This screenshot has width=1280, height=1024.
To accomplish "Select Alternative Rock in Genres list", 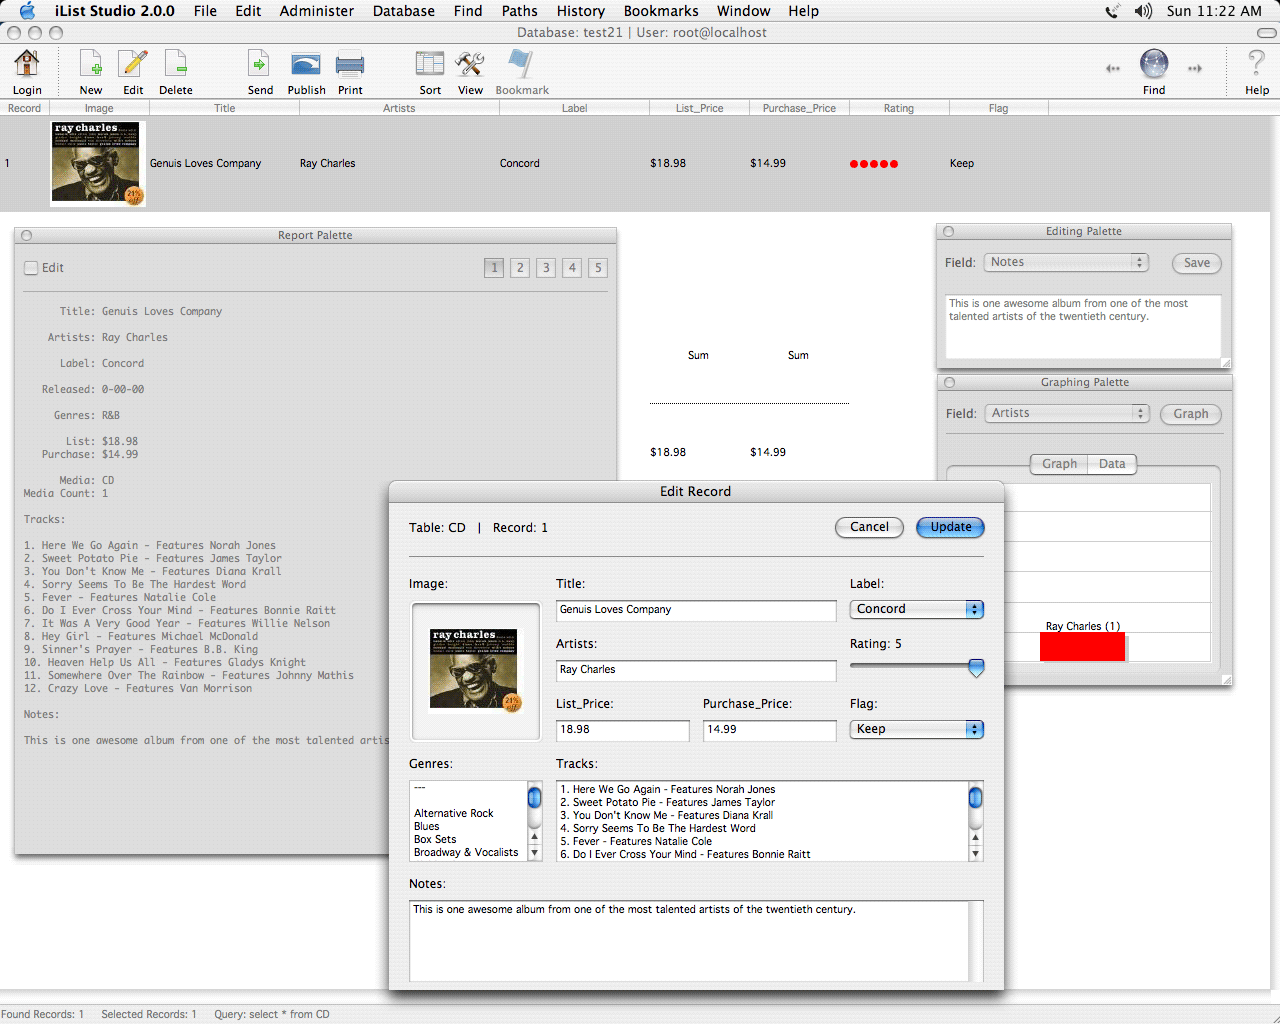I will coord(454,814).
